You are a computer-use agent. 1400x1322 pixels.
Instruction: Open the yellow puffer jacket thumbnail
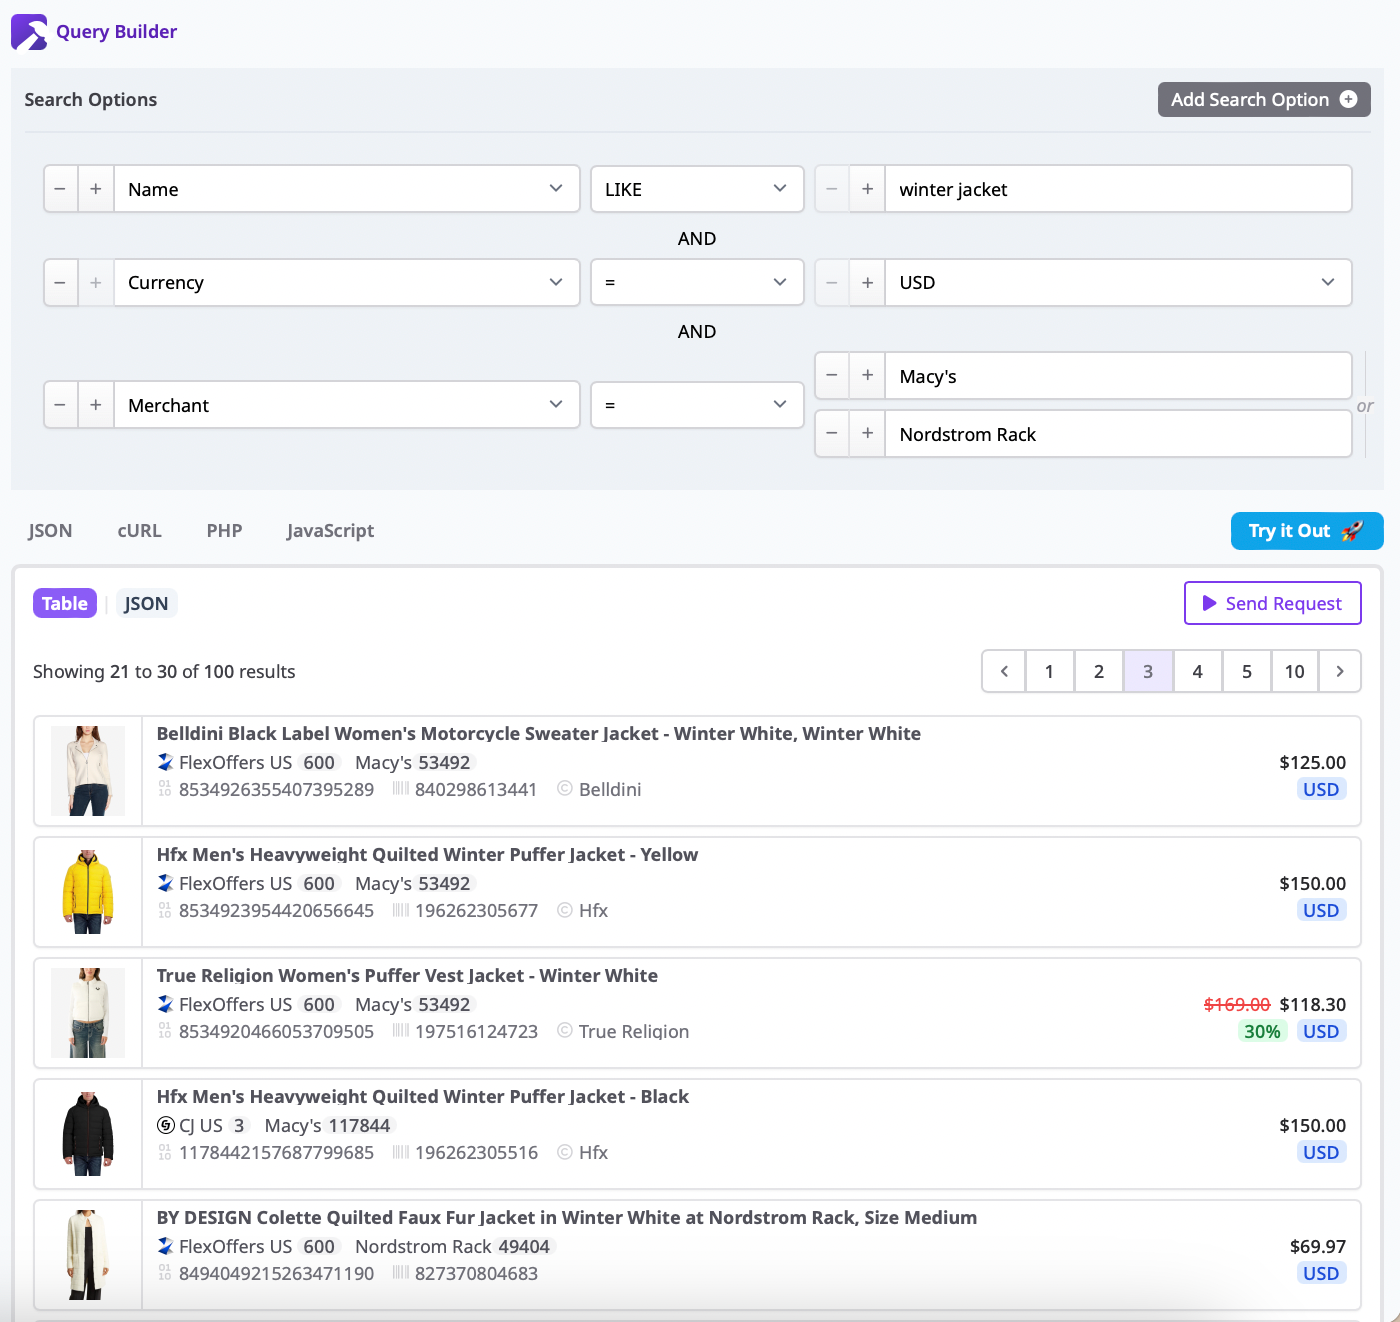tap(88, 892)
